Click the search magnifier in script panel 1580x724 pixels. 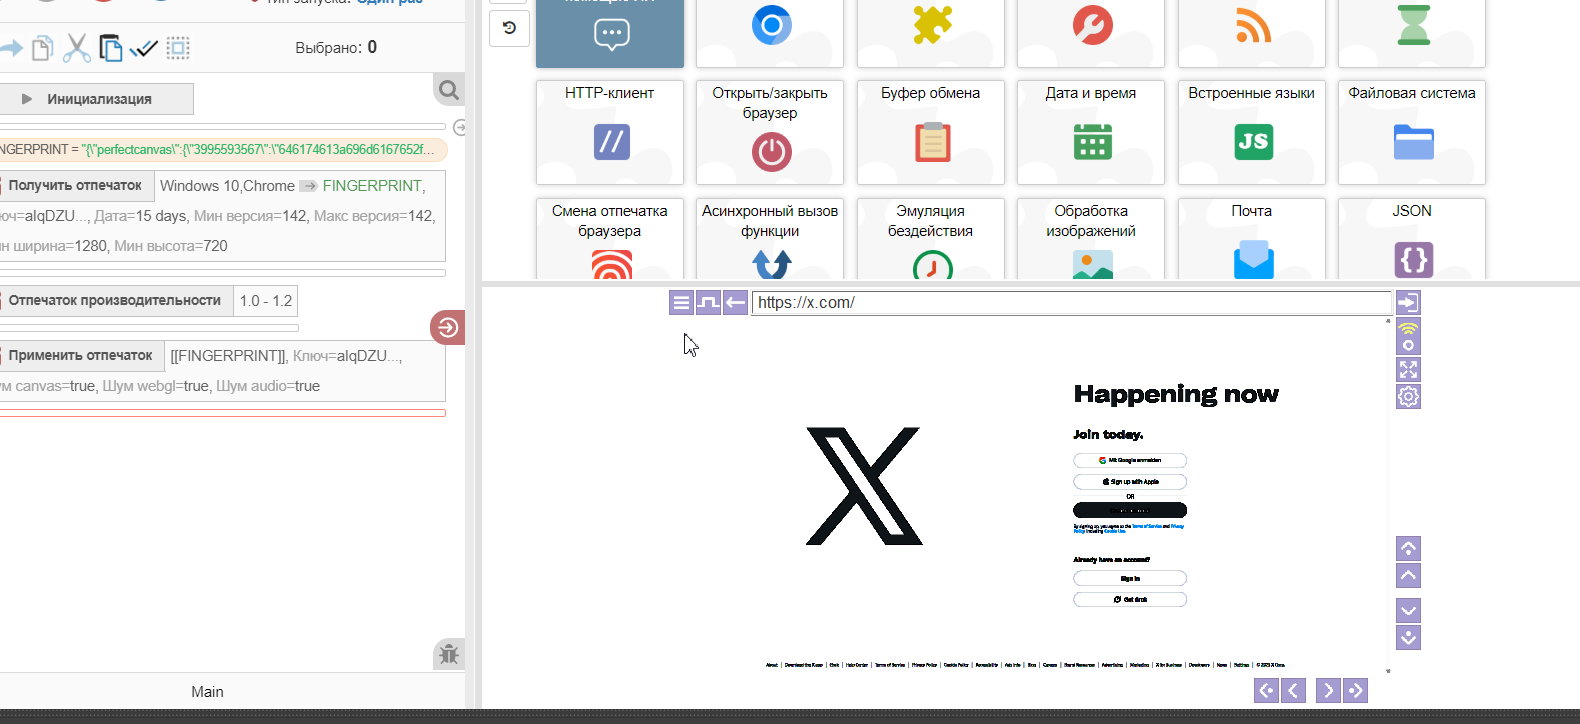pyautogui.click(x=449, y=90)
